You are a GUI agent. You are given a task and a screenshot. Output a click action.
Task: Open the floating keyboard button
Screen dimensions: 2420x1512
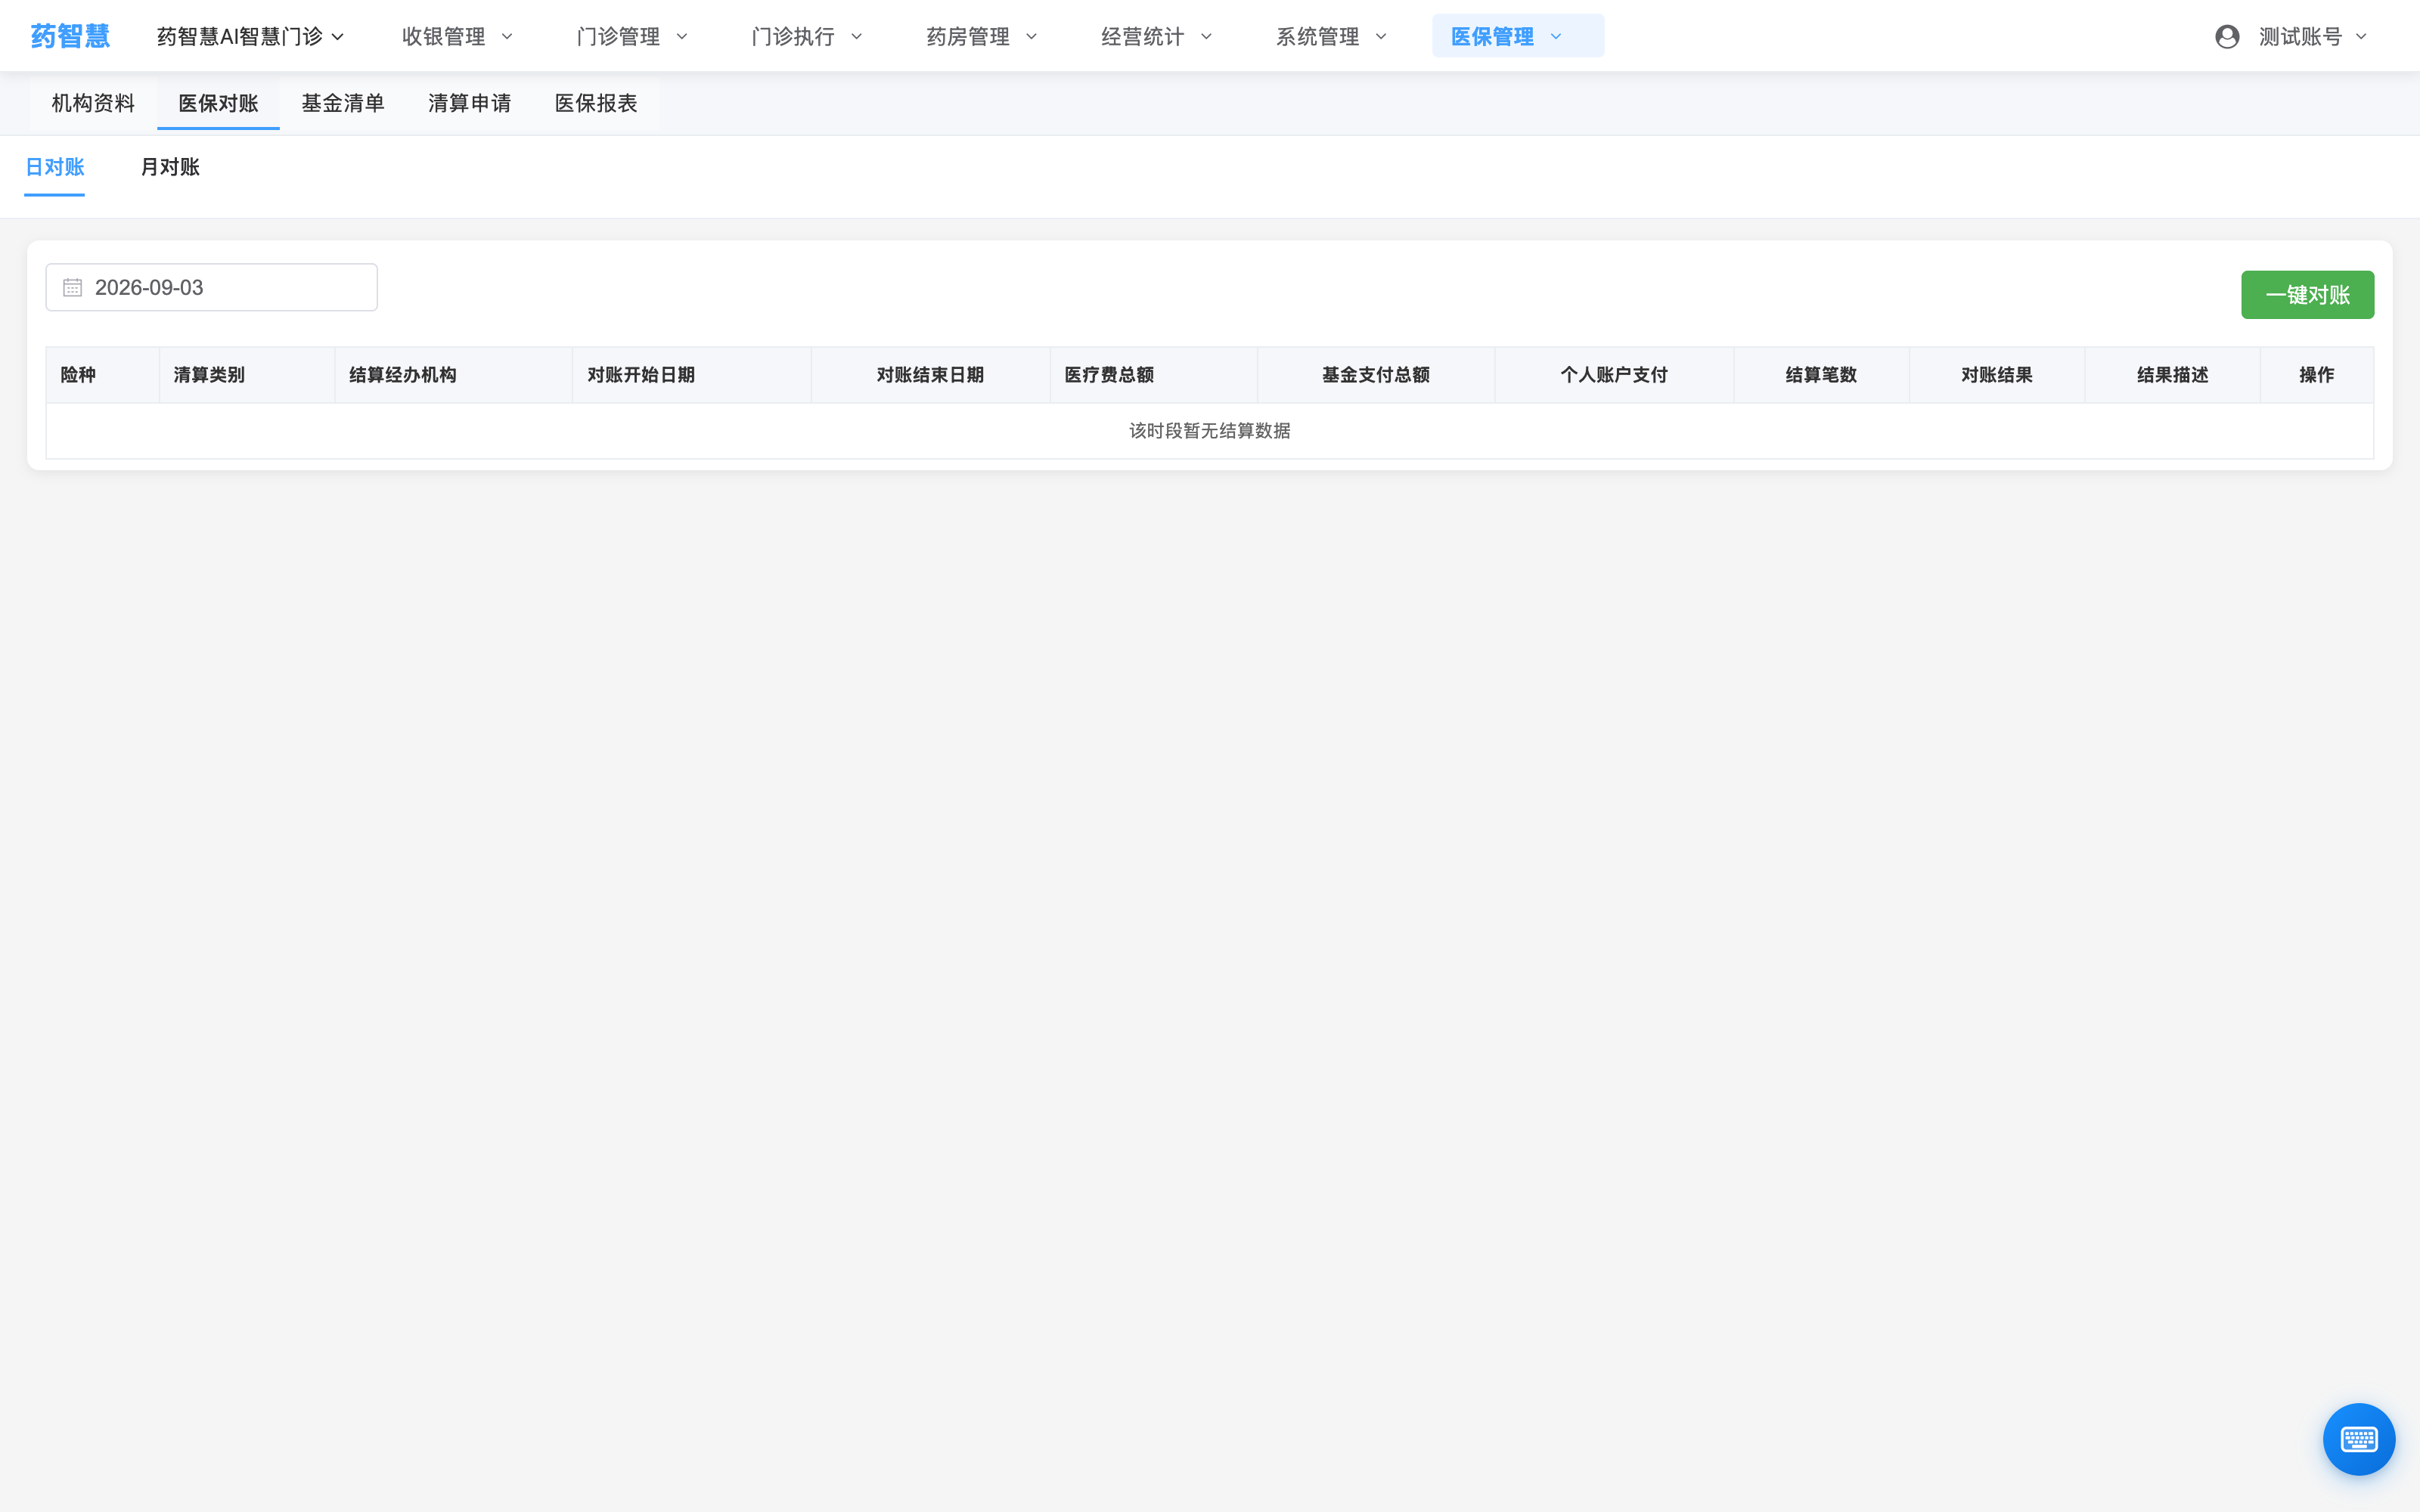click(x=2358, y=1439)
